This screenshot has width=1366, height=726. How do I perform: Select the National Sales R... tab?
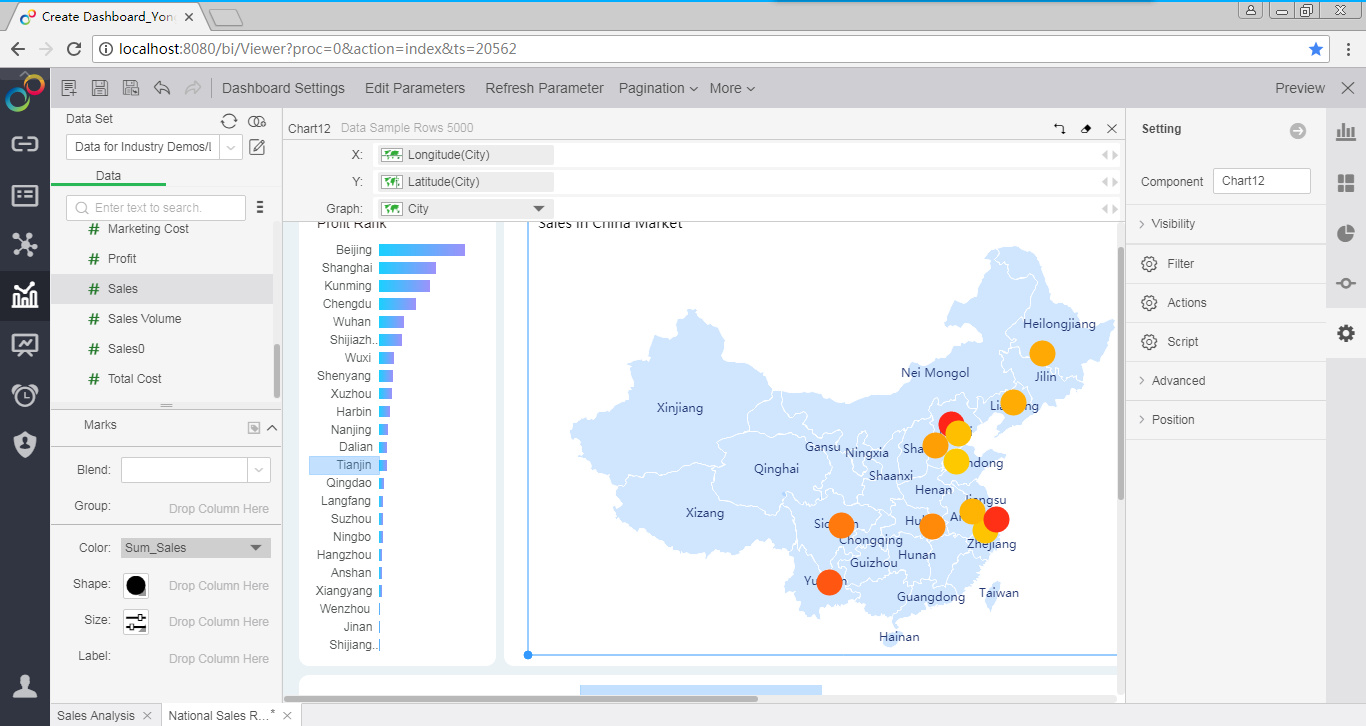click(219, 715)
